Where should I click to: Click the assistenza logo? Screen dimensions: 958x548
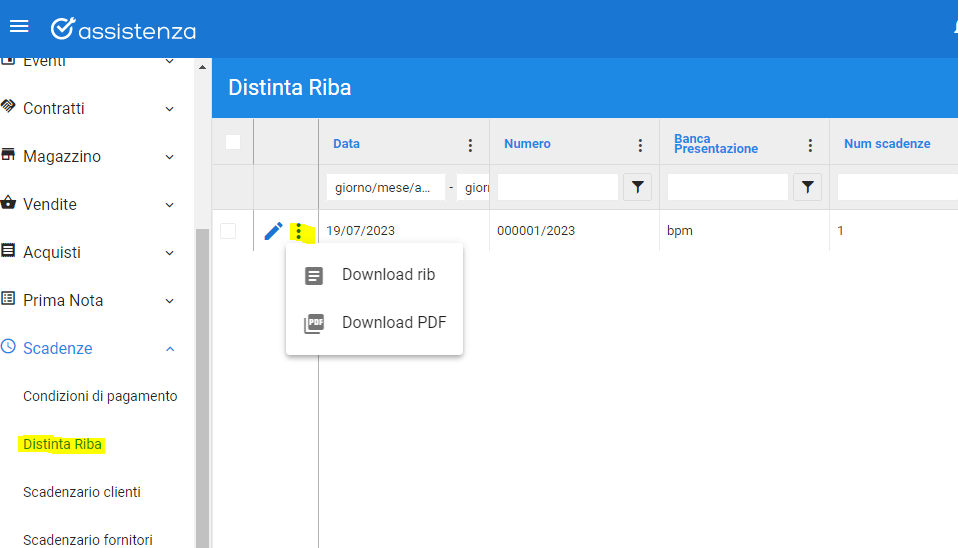tap(123, 29)
